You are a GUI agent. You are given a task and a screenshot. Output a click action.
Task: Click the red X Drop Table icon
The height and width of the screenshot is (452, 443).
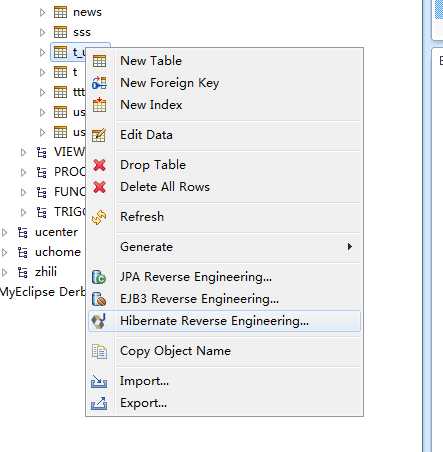tap(99, 165)
